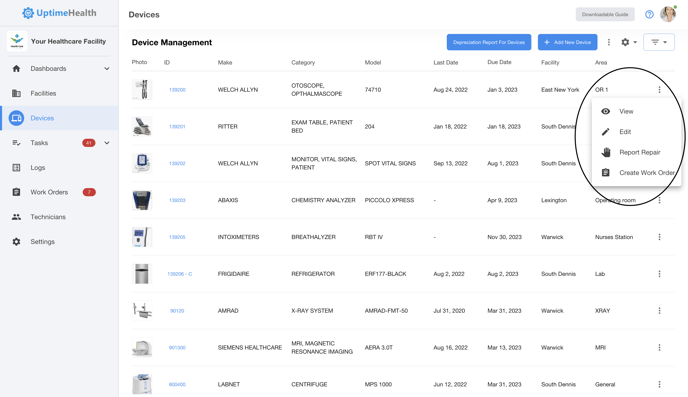This screenshot has width=688, height=397.
Task: Click the Nov 30, 2023 due date
Action: pyautogui.click(x=505, y=237)
